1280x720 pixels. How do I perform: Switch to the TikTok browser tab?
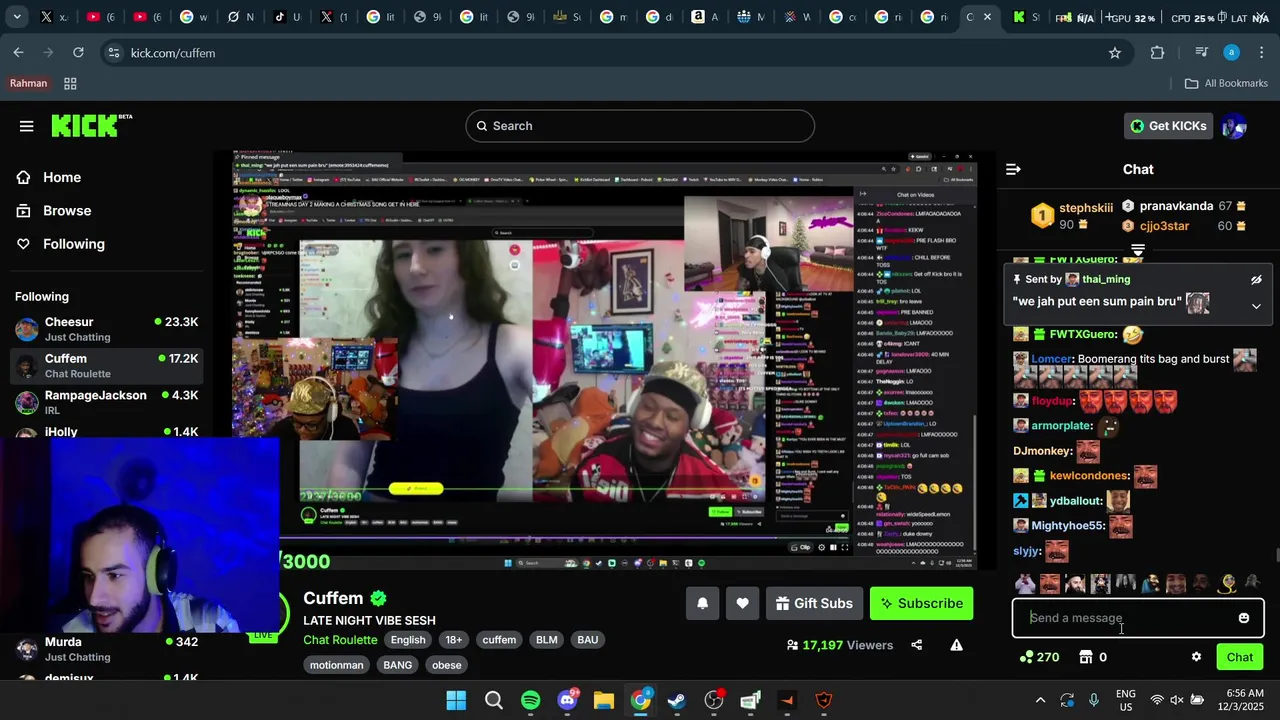click(x=285, y=17)
